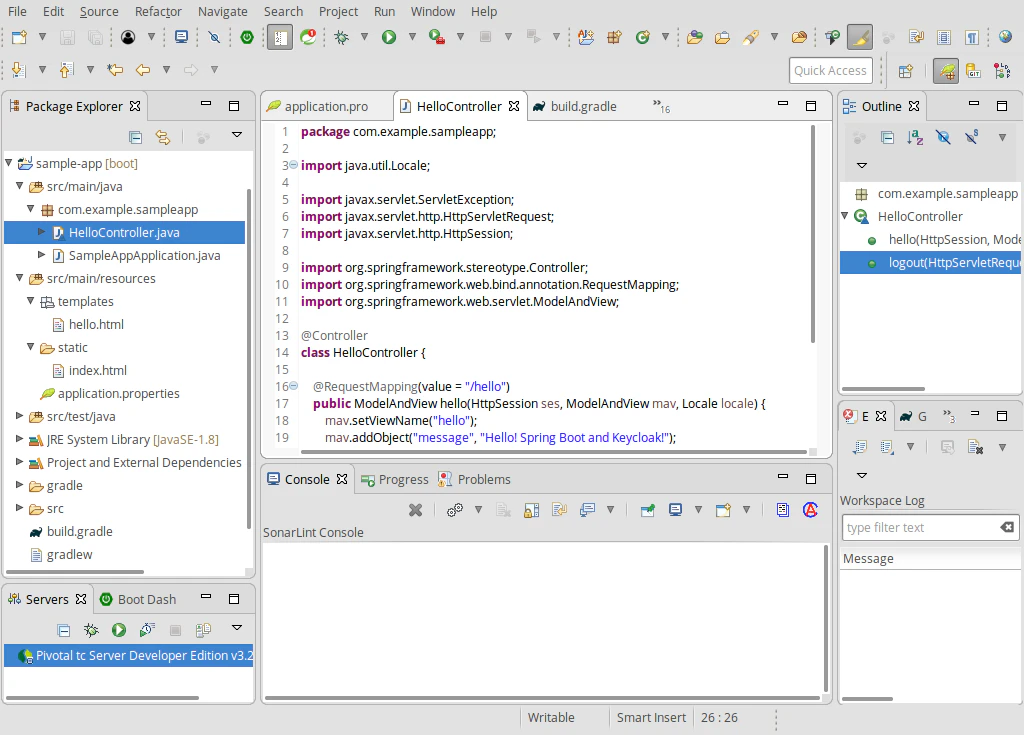Open the Refactor menu
The height and width of the screenshot is (735, 1024).
coord(158,11)
